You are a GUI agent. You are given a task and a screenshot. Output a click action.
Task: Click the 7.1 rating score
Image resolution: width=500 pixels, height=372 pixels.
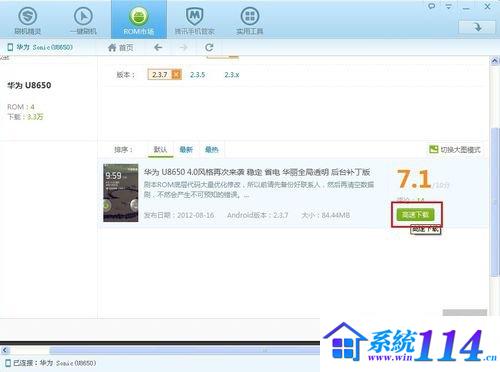(414, 179)
